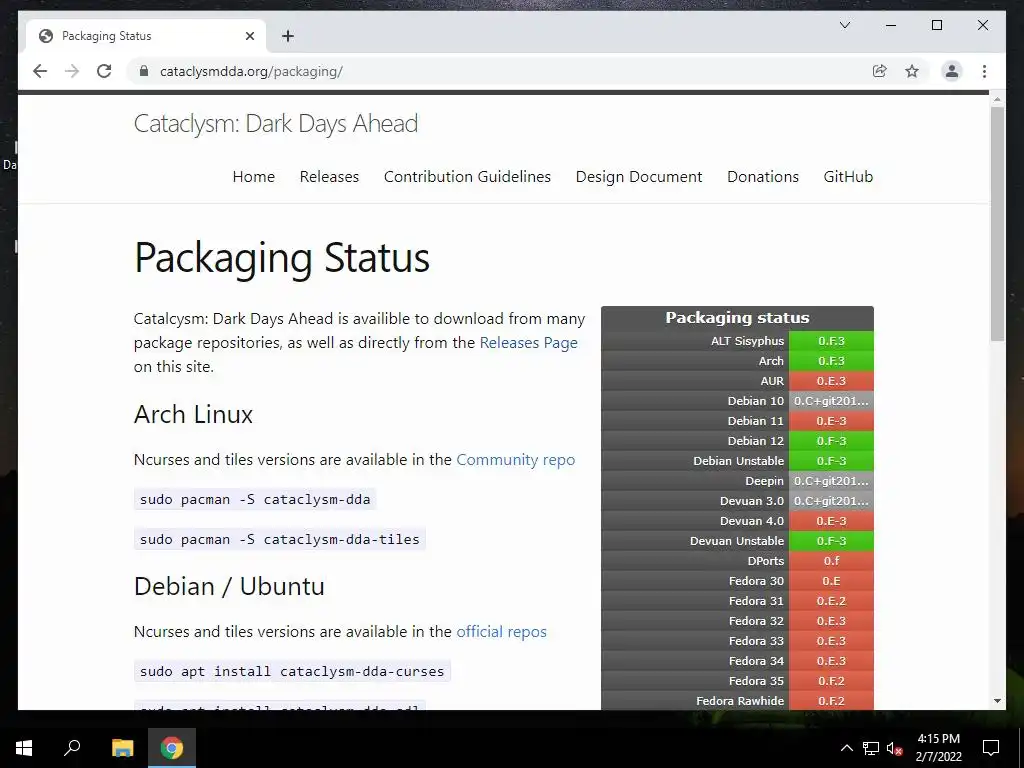Image resolution: width=1024 pixels, height=768 pixels.
Task: Open the Chrome profile avatar
Action: click(x=952, y=71)
